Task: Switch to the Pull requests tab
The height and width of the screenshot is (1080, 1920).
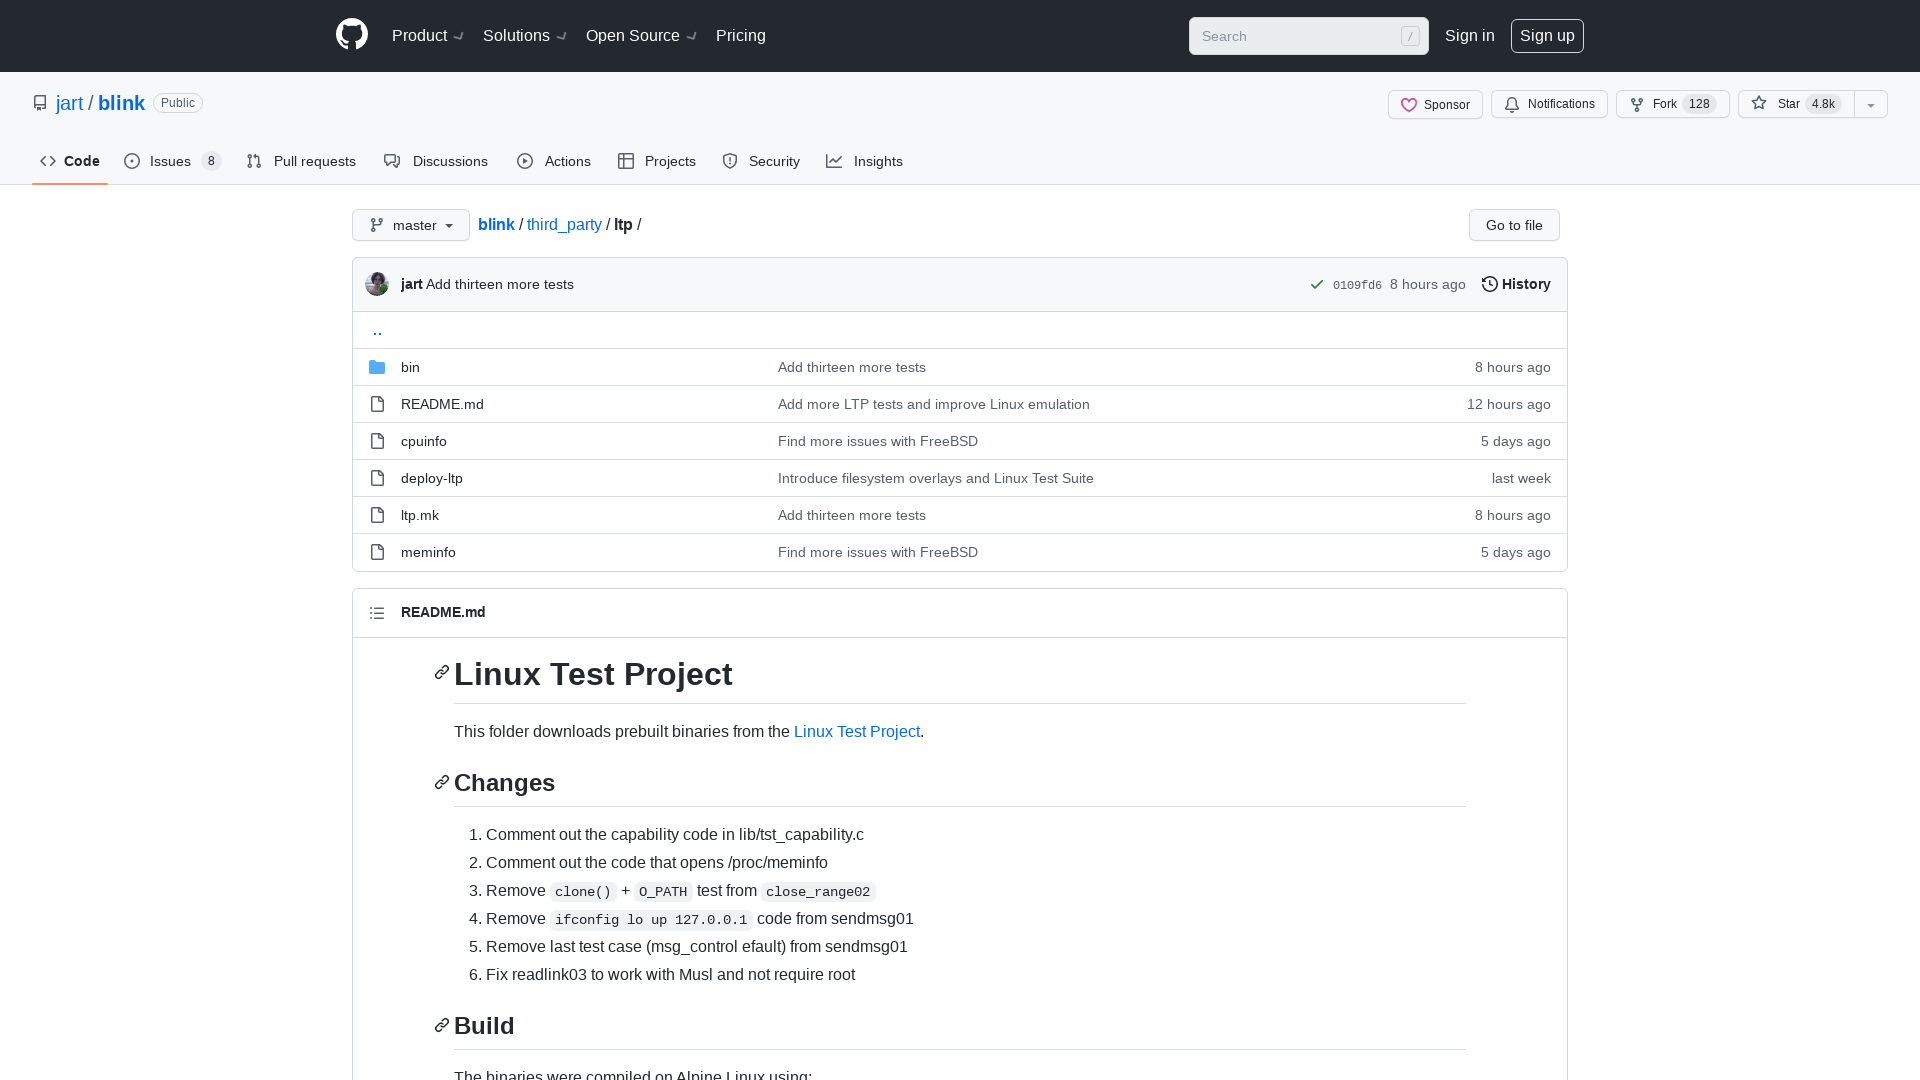Action: click(x=301, y=161)
